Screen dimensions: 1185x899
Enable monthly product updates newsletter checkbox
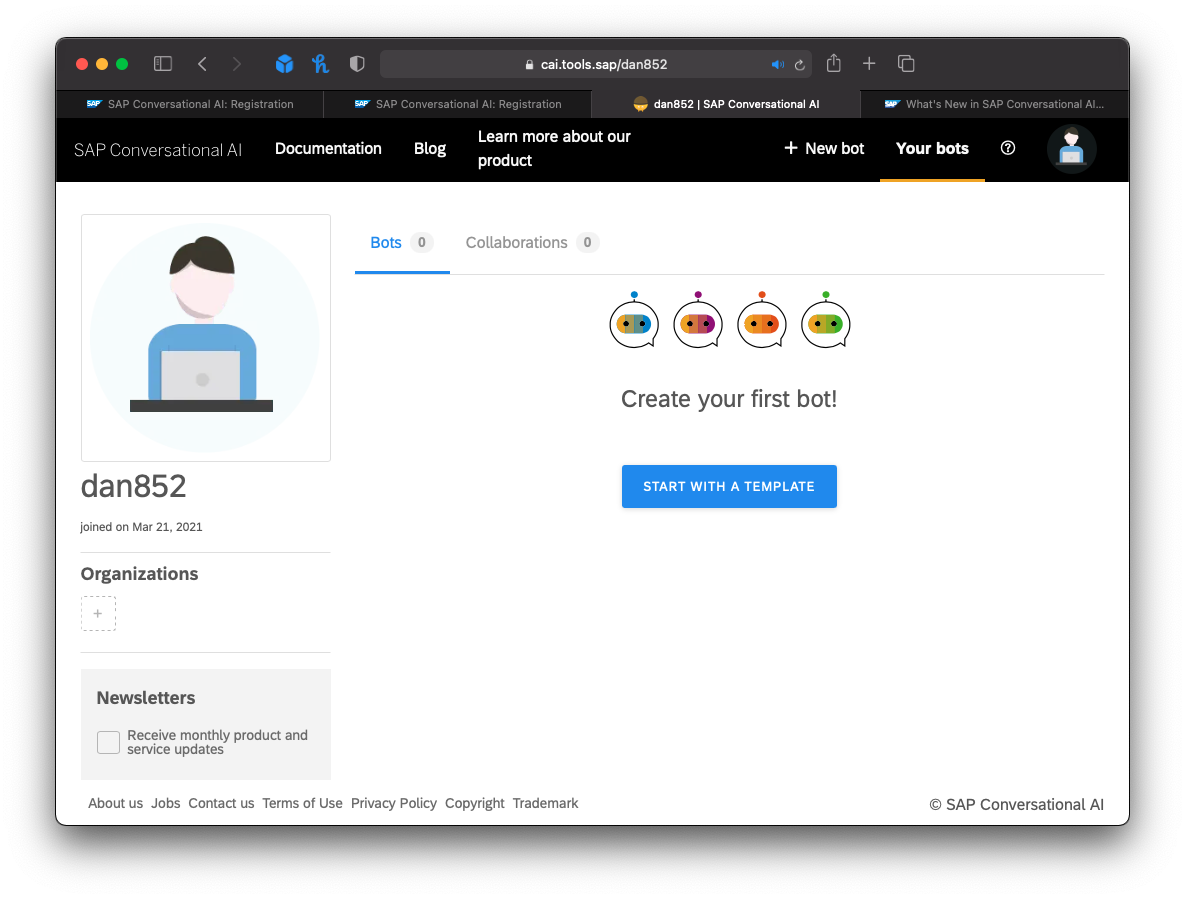(x=108, y=742)
